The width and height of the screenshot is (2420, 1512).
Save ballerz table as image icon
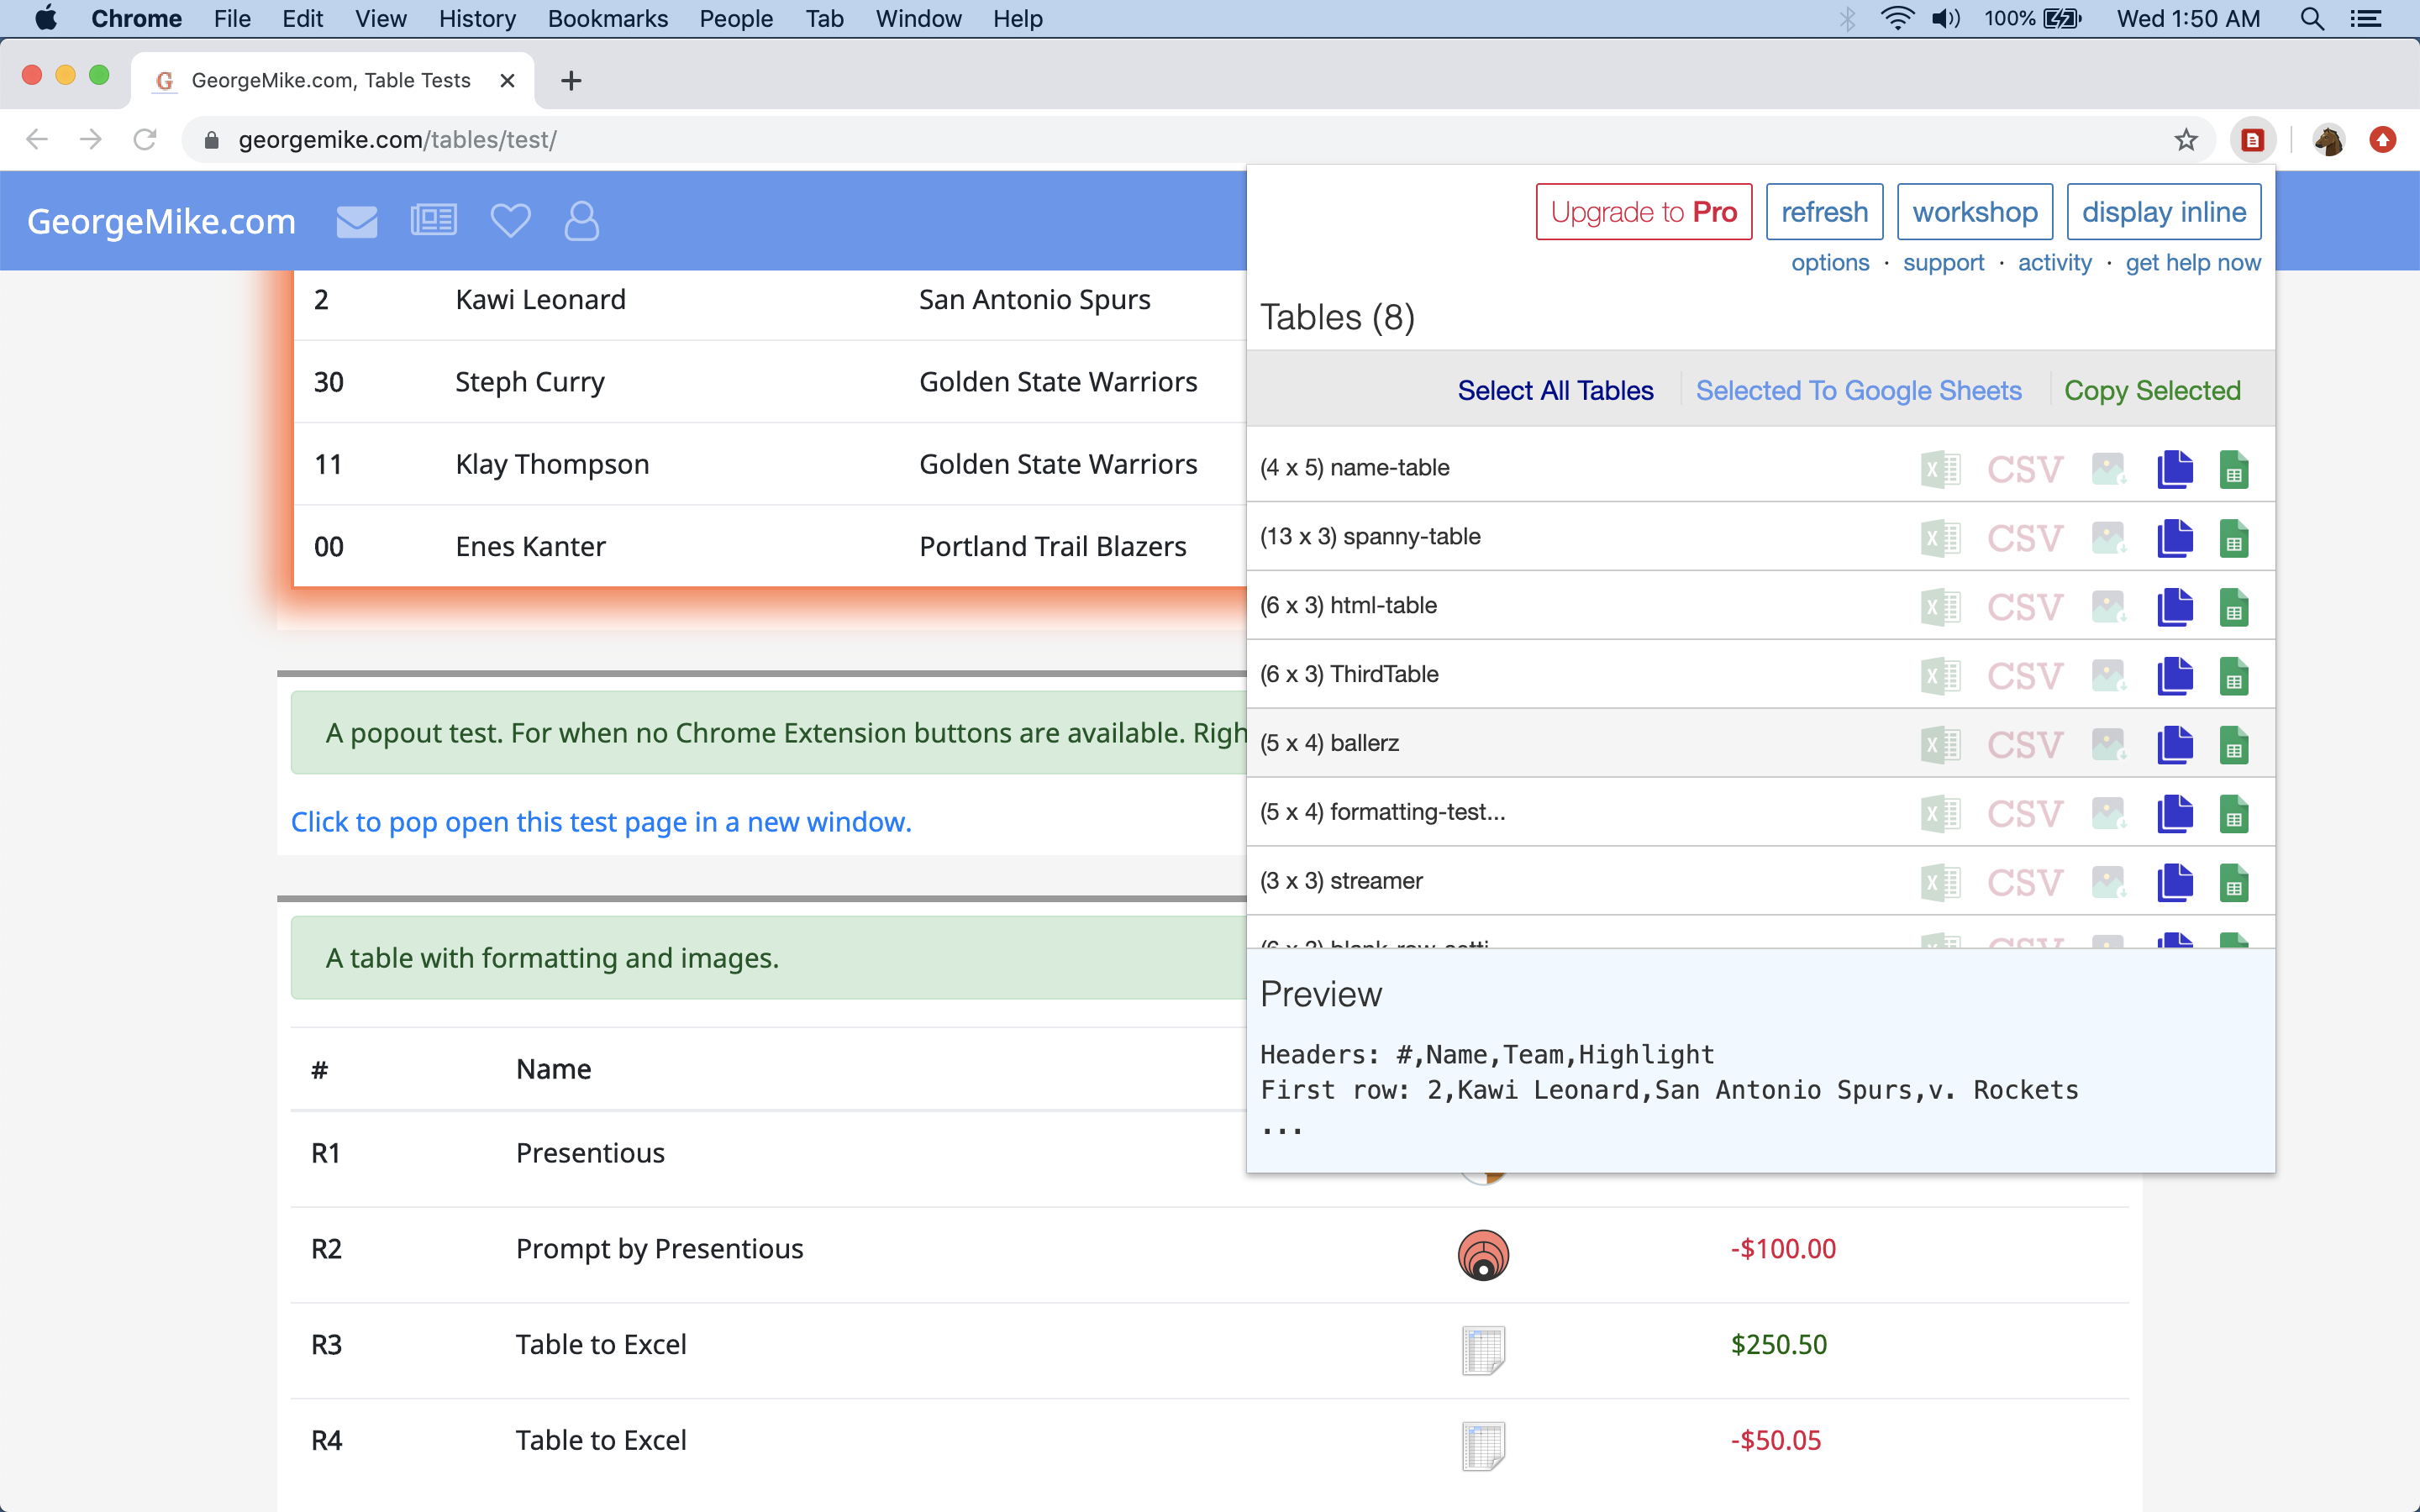click(2108, 745)
